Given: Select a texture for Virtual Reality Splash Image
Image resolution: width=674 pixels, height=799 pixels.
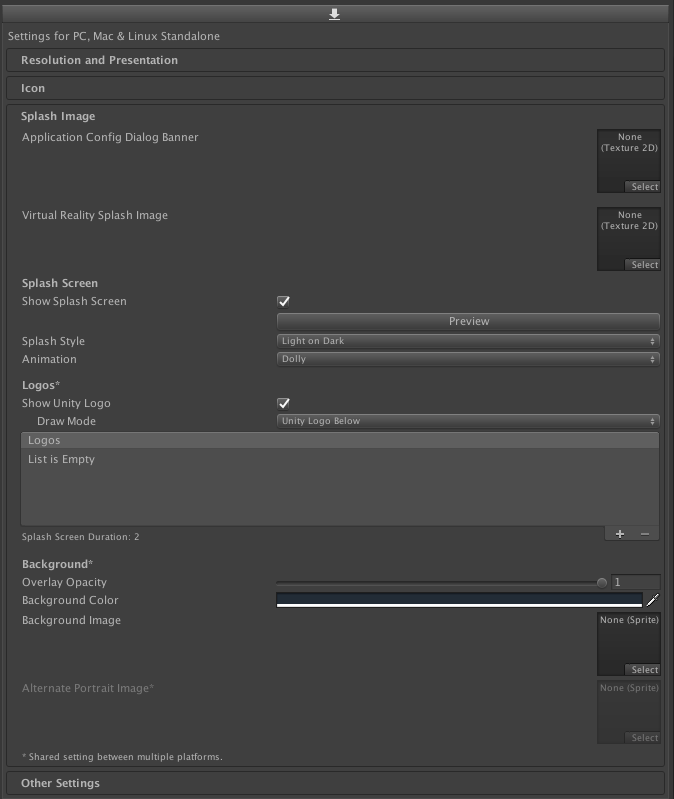Looking at the screenshot, I should pos(643,265).
